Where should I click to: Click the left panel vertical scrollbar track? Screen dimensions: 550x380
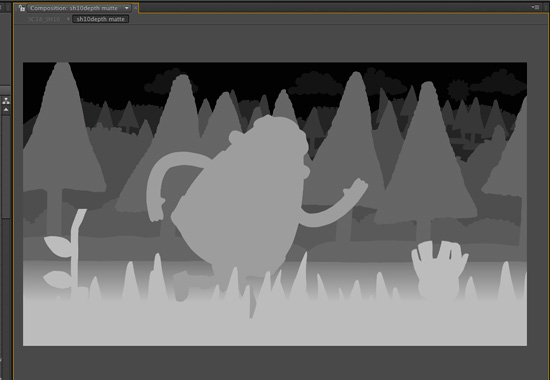6,167
